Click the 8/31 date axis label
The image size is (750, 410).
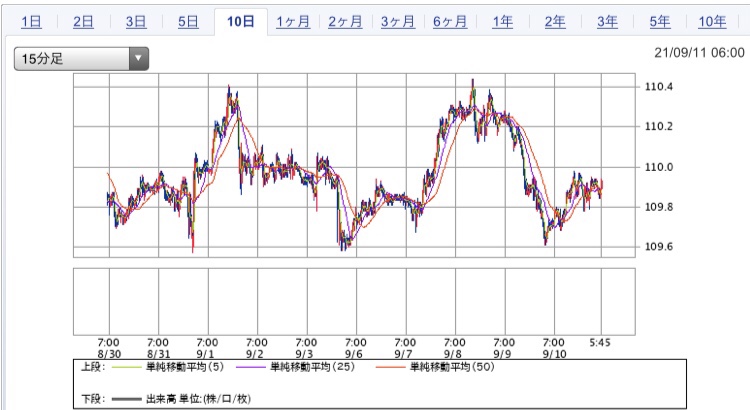(x=158, y=354)
